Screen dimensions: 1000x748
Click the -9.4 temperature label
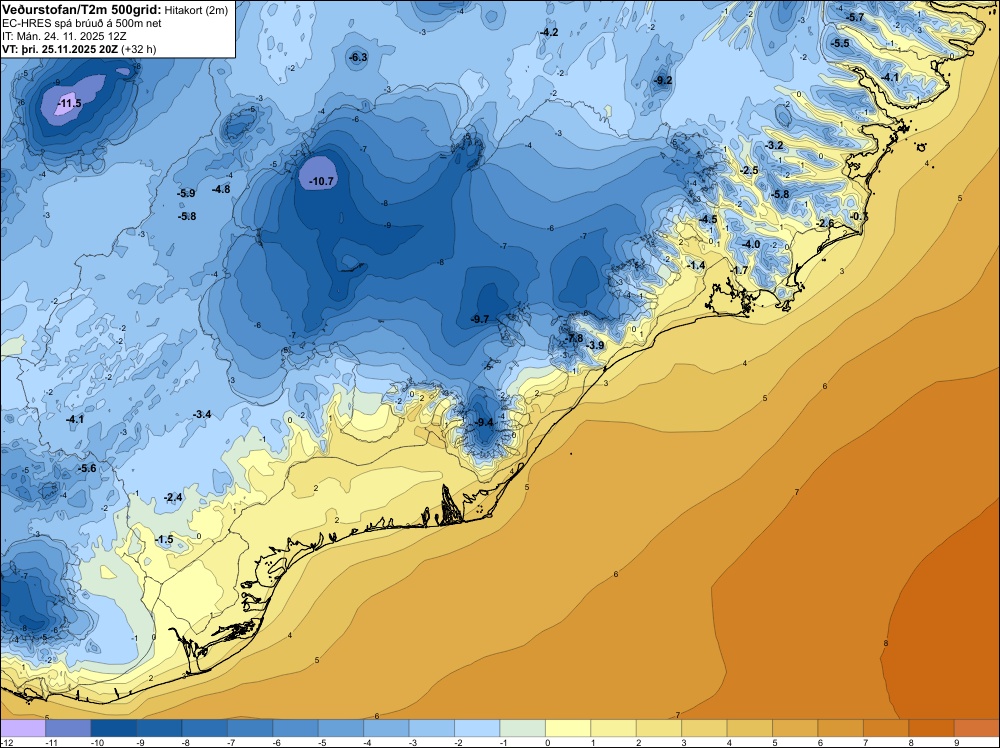pyautogui.click(x=485, y=422)
